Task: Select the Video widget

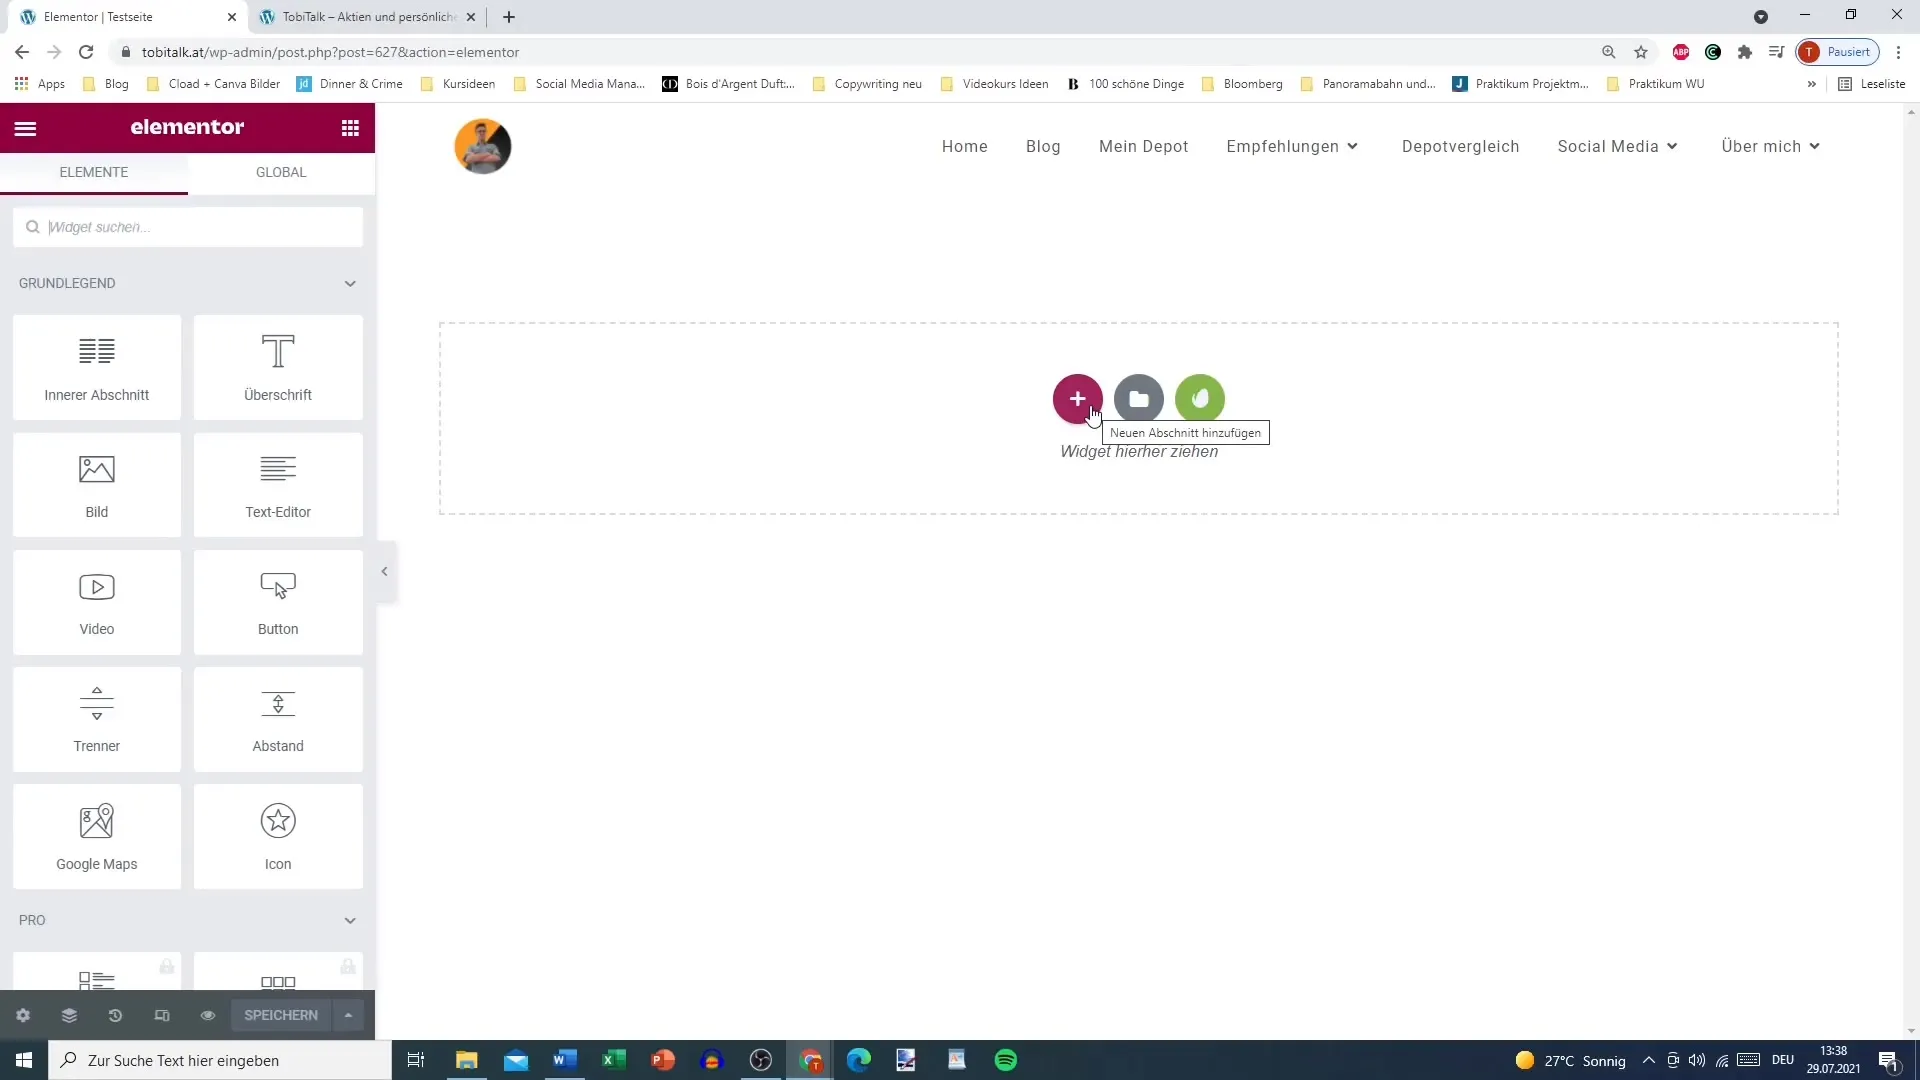Action: pyautogui.click(x=97, y=602)
